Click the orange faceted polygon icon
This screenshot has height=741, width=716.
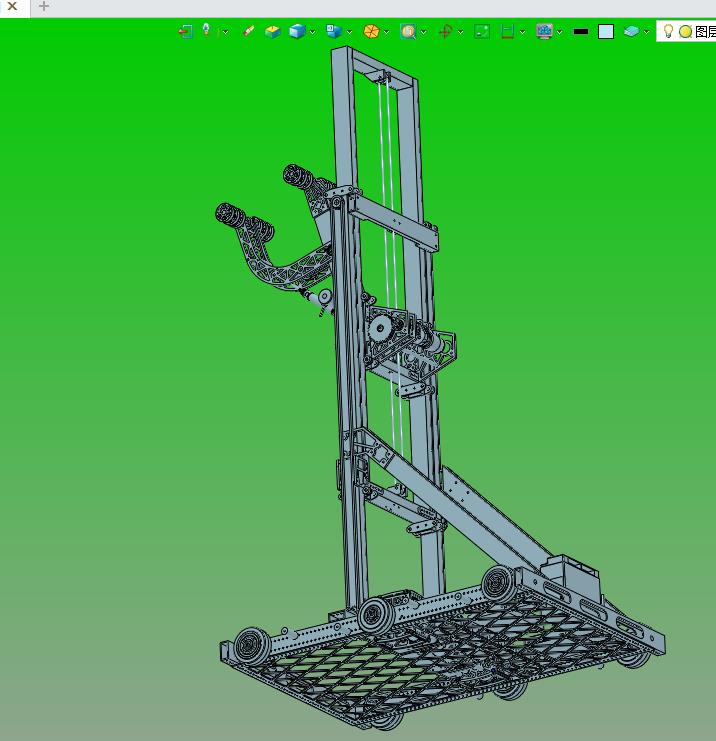coord(371,32)
